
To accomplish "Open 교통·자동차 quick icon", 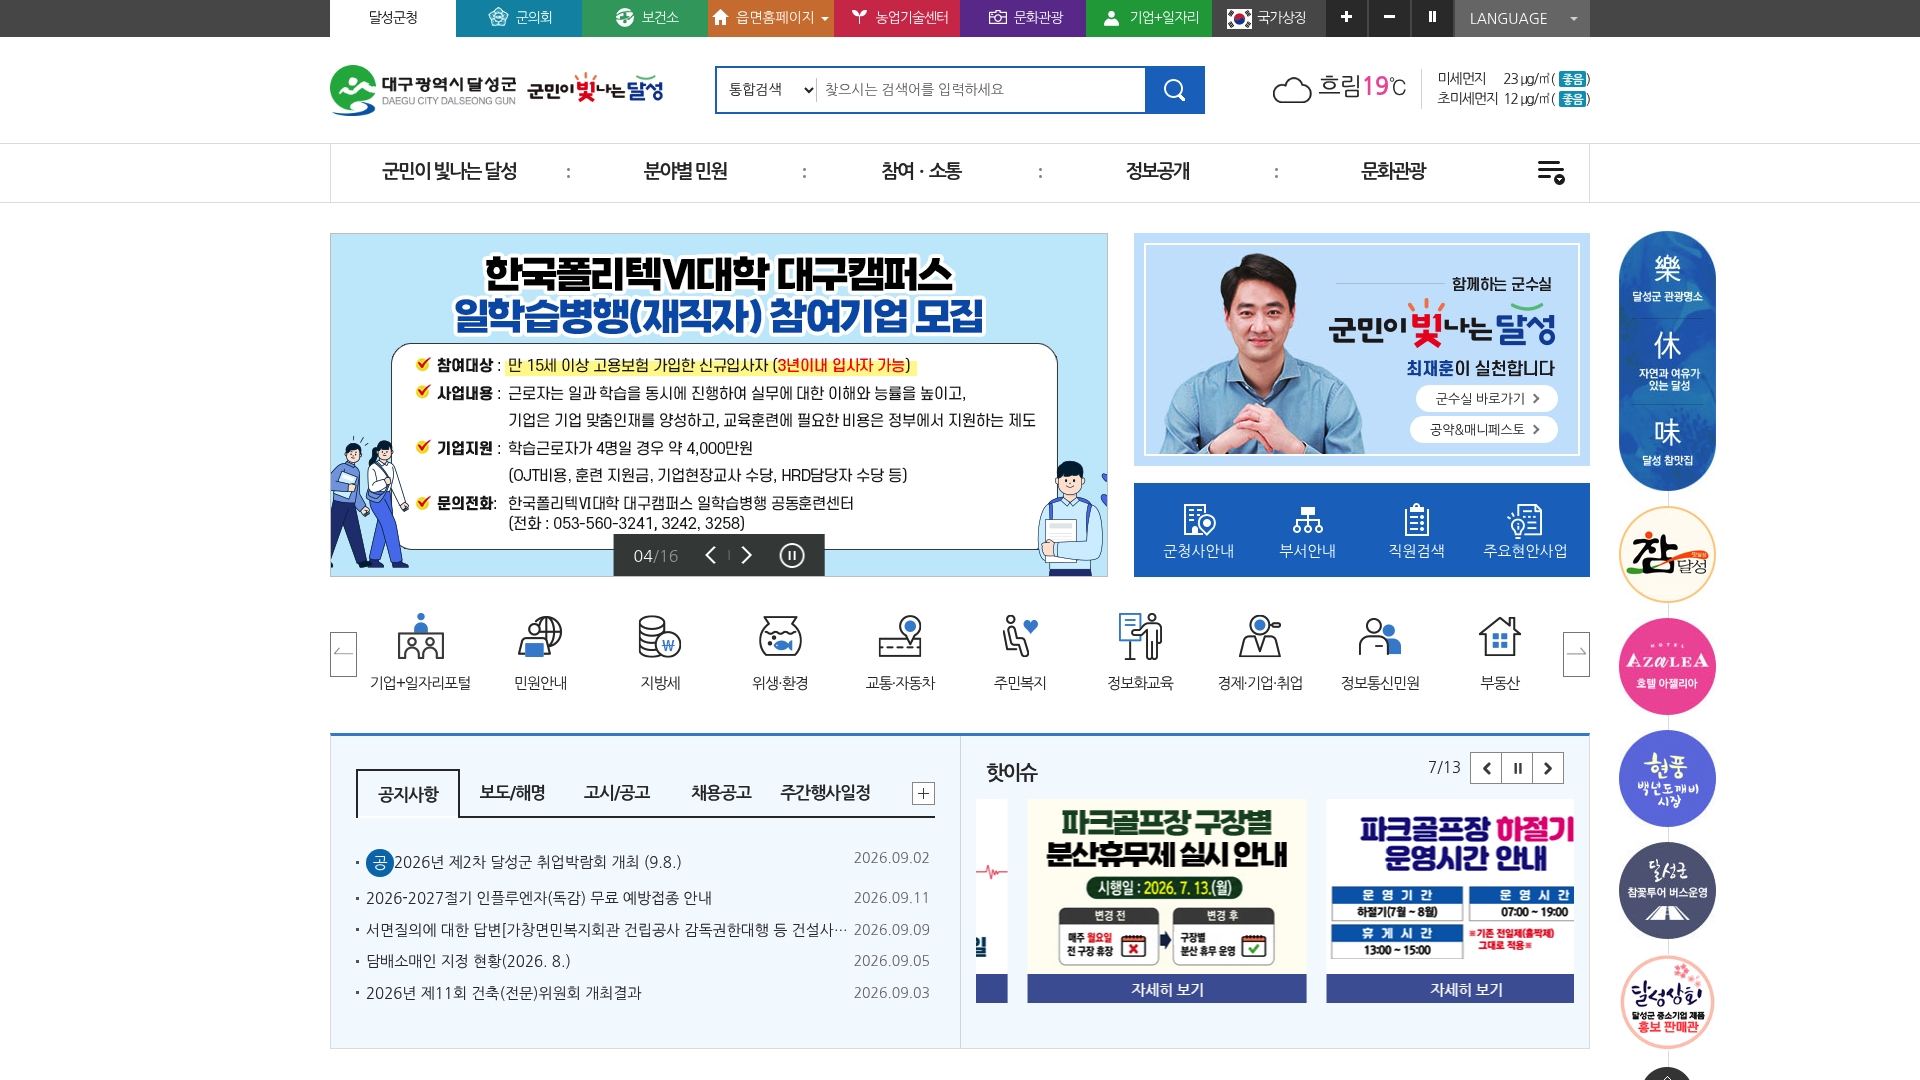I will coord(900,652).
